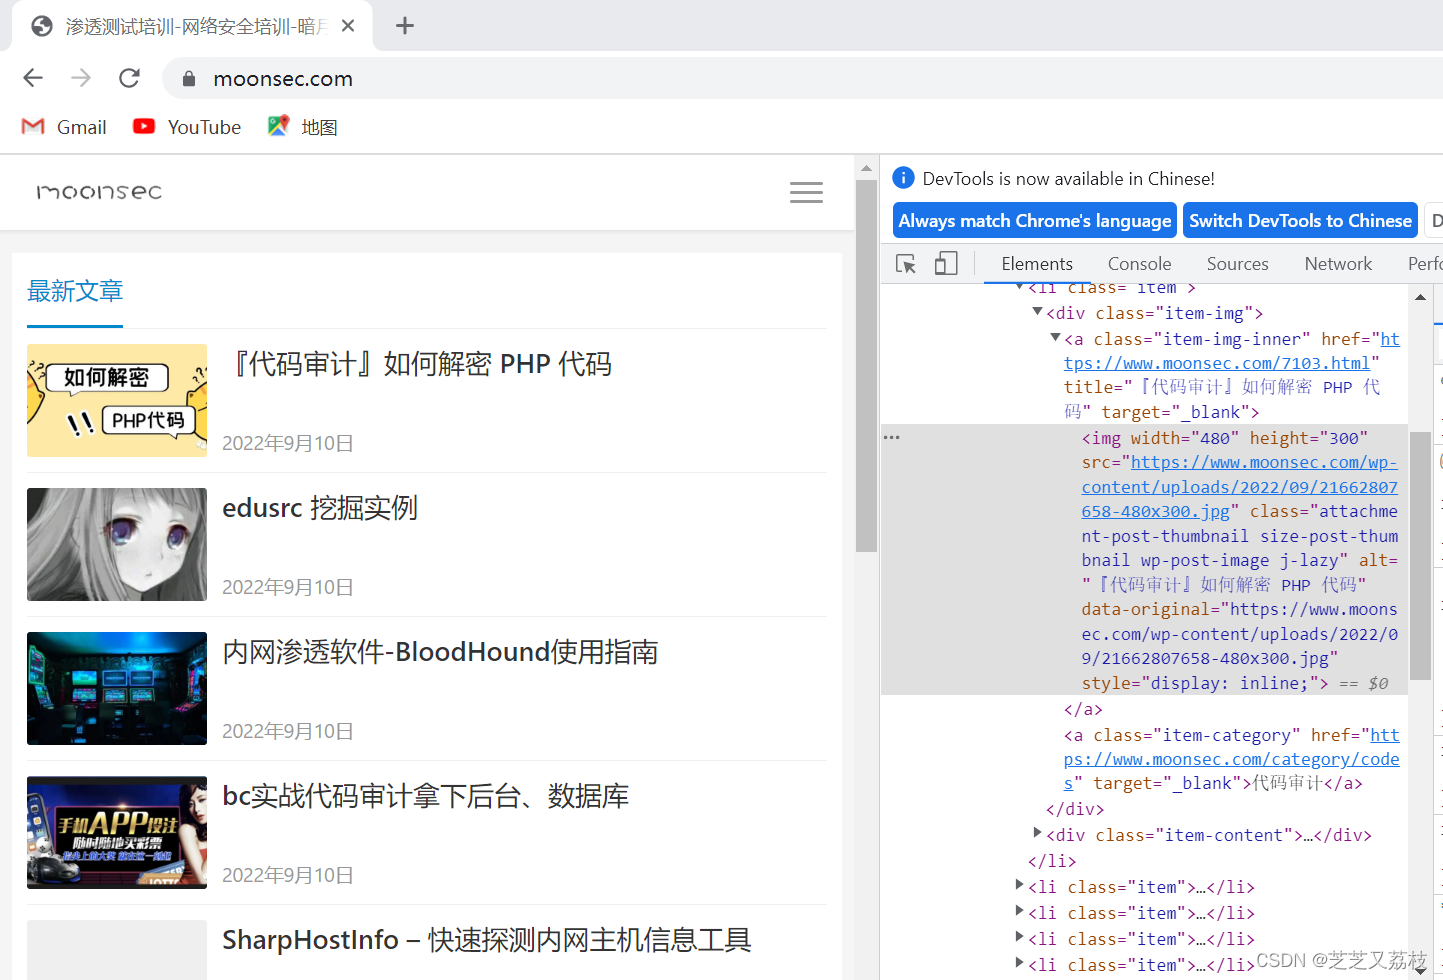
Task: Click the DevTools info notification icon
Action: pos(903,178)
